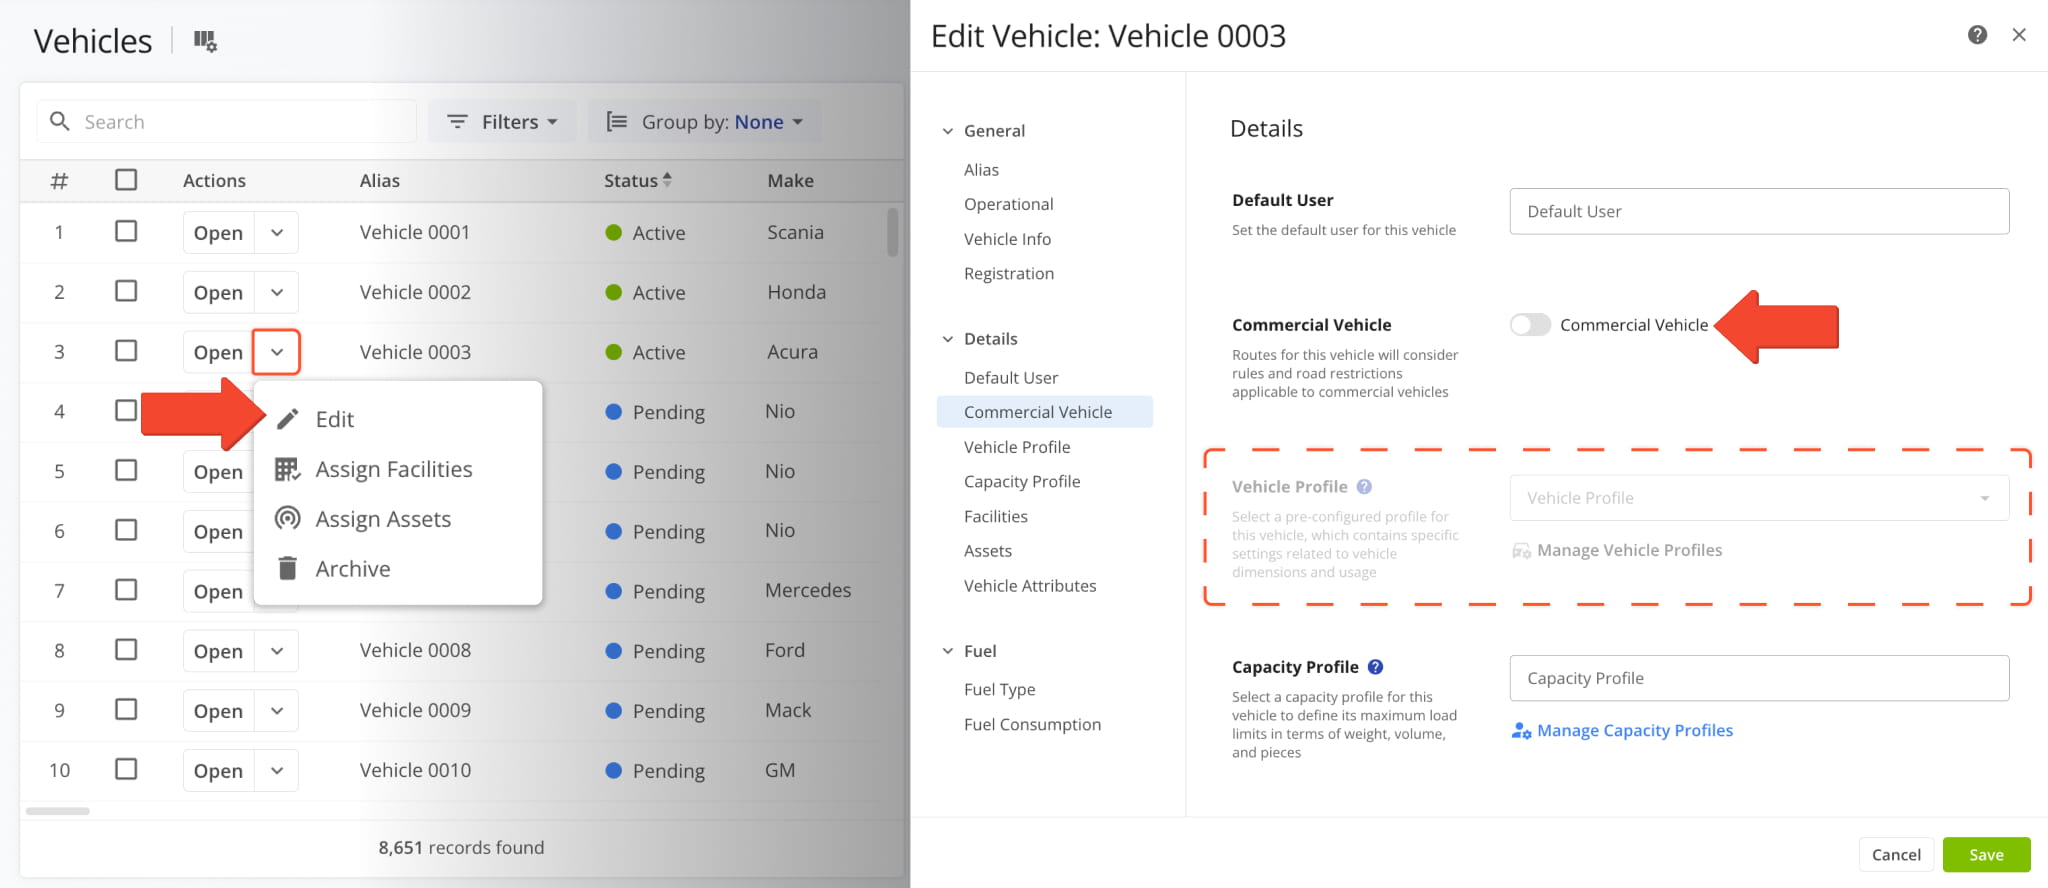
Task: Go to Registration section
Action: (x=1008, y=274)
